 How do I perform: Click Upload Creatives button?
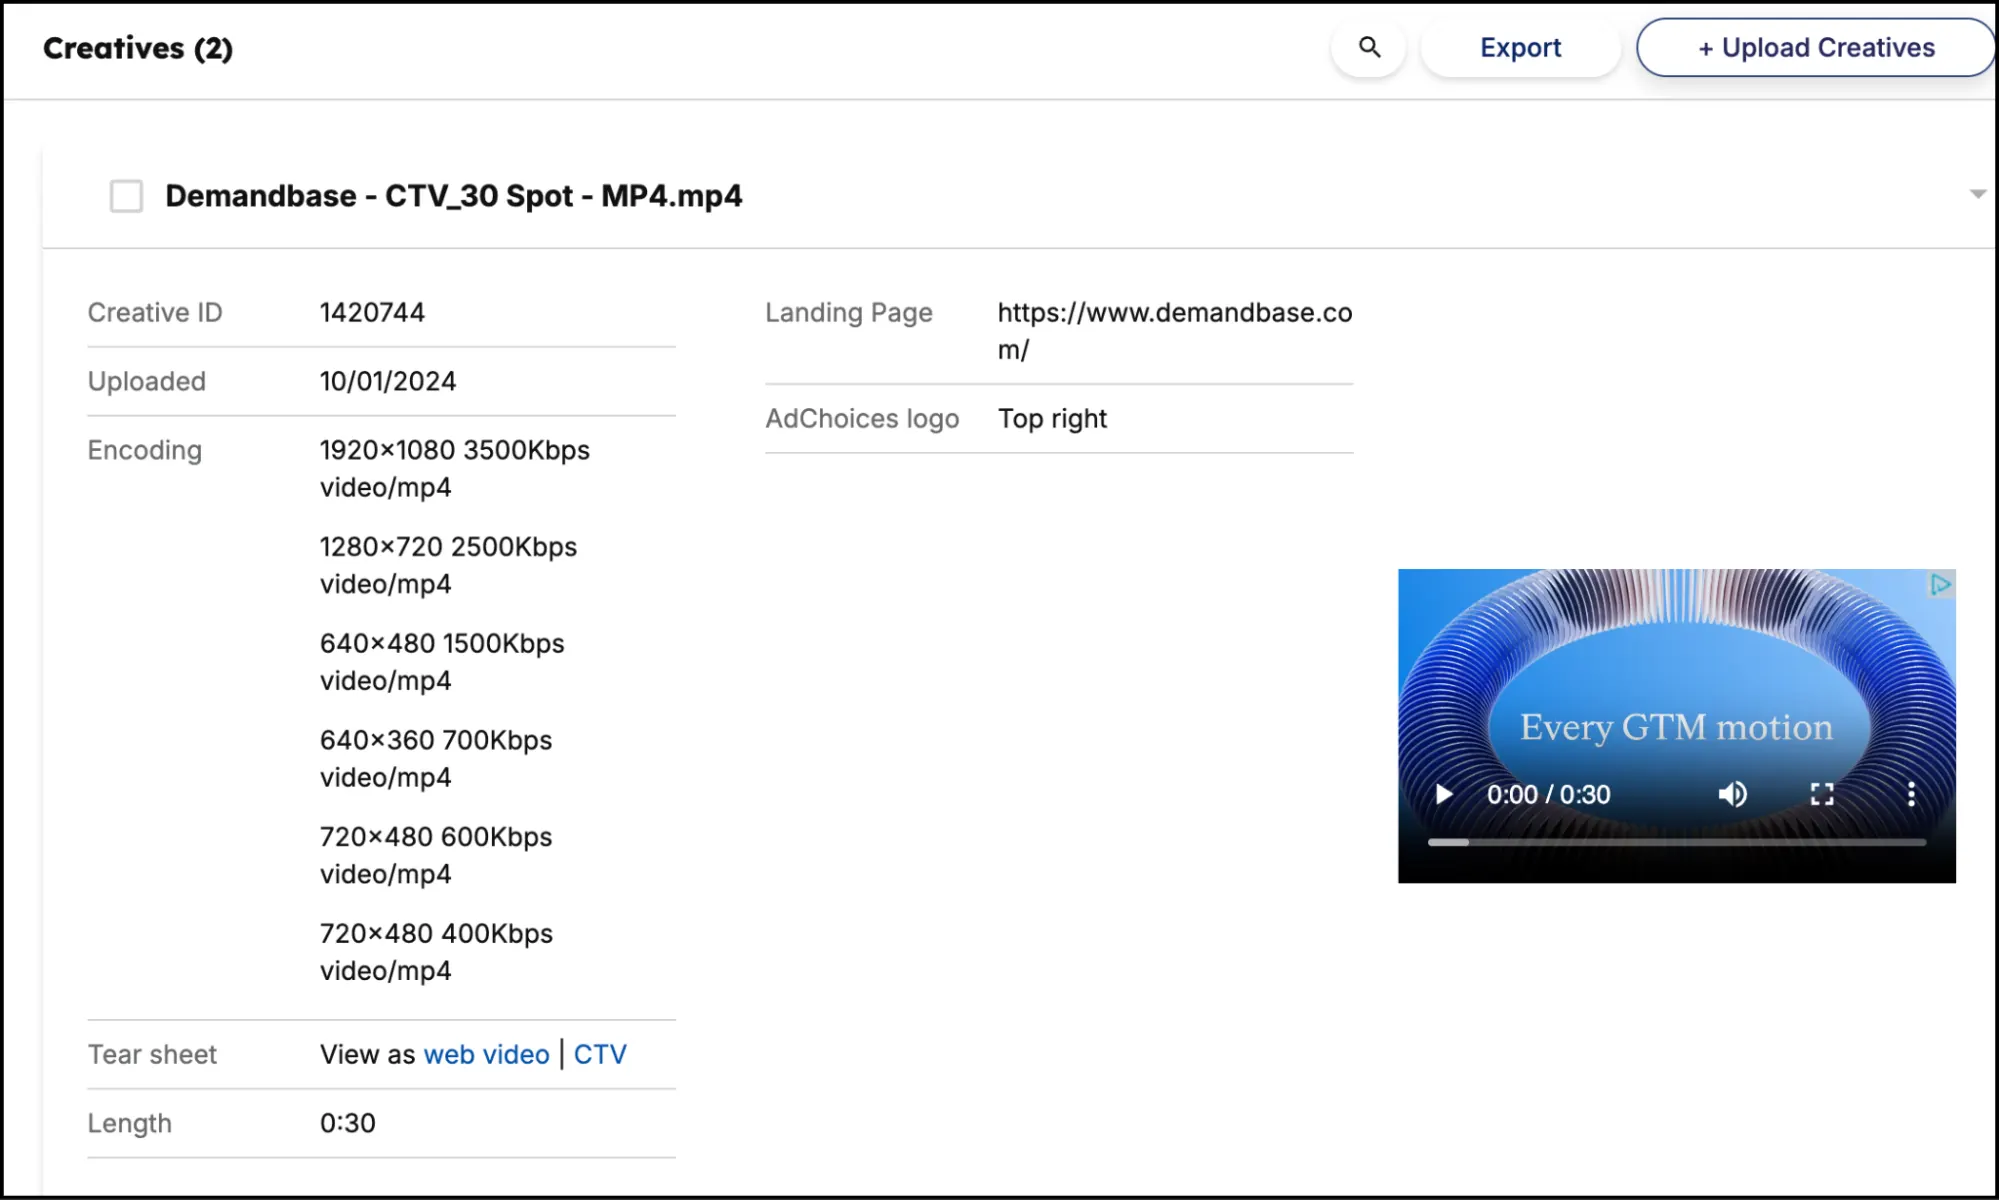(x=1815, y=48)
